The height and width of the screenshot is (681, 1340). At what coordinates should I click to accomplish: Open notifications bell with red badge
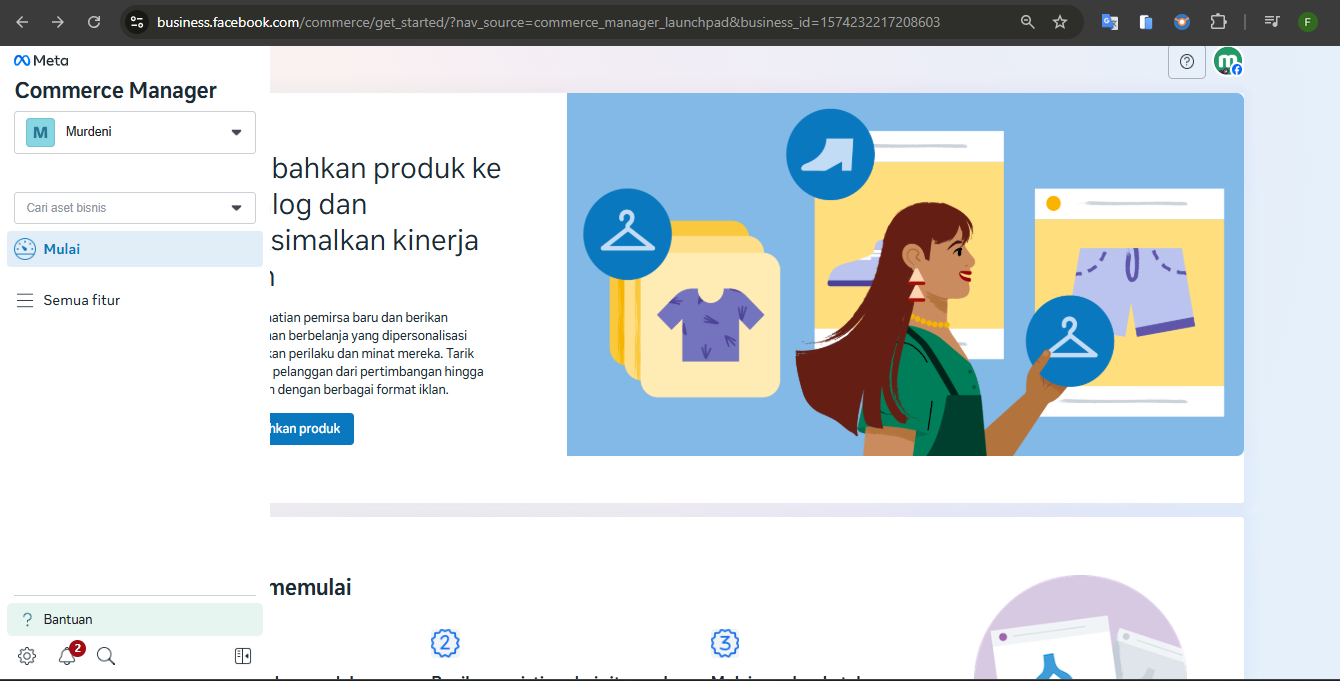point(67,656)
